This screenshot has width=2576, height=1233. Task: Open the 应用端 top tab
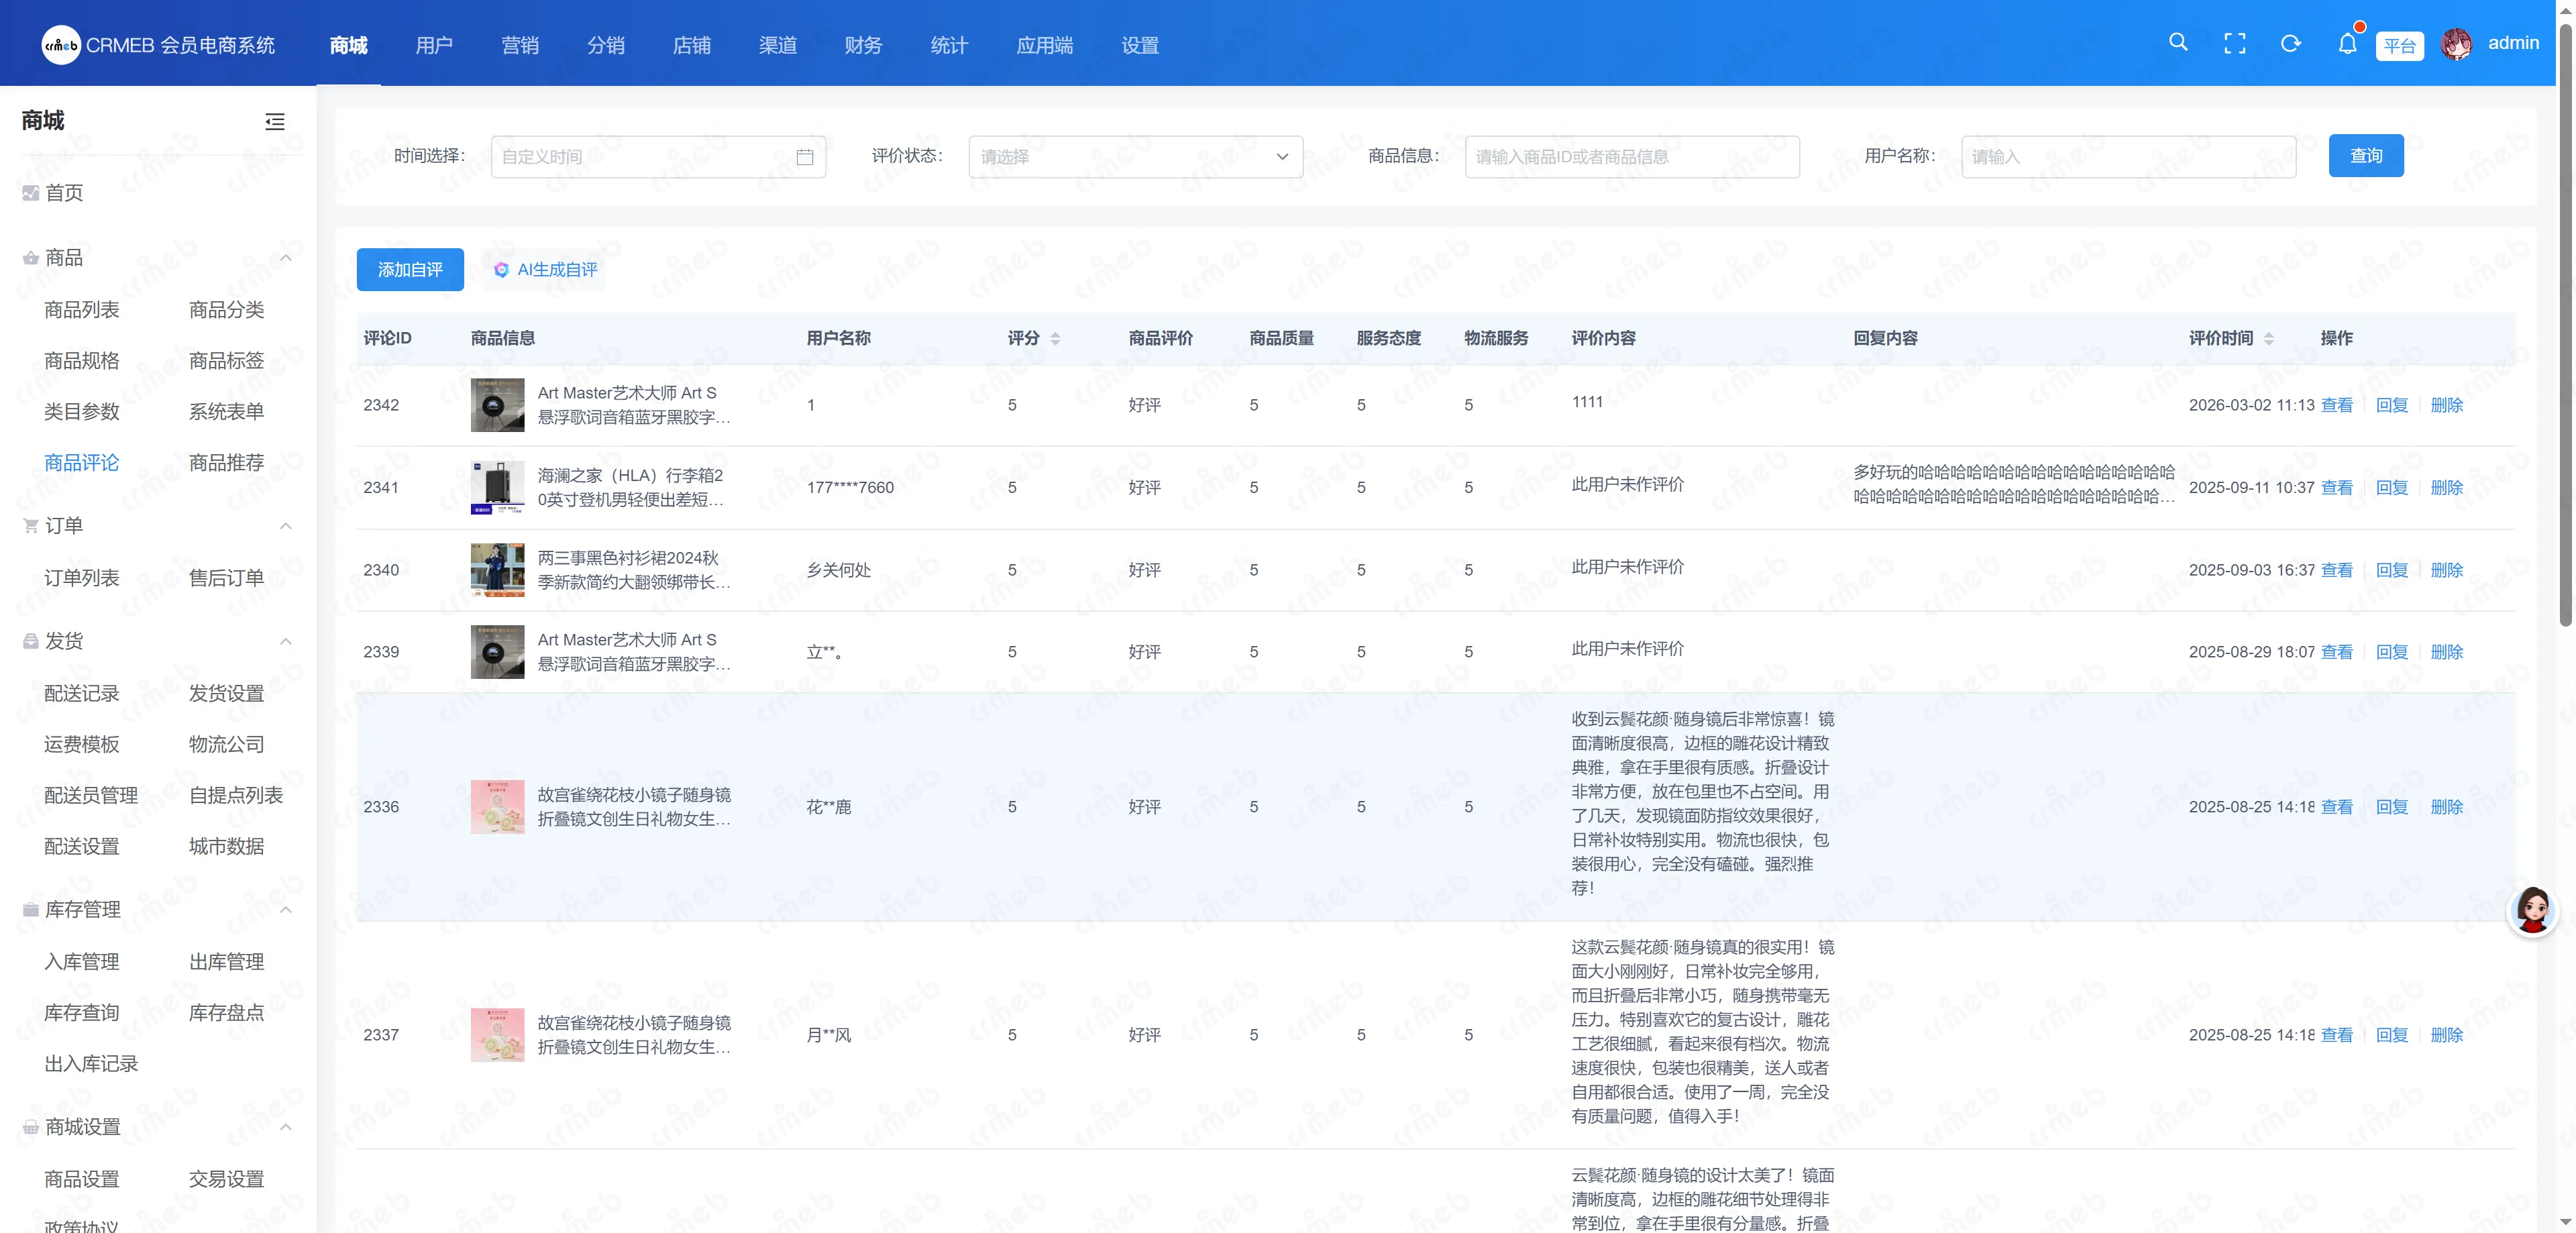[1044, 45]
